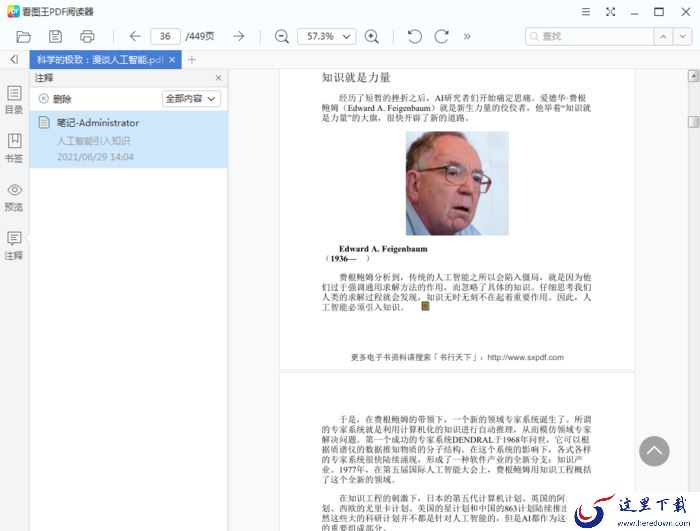Add a new tab with plus button

[192, 59]
